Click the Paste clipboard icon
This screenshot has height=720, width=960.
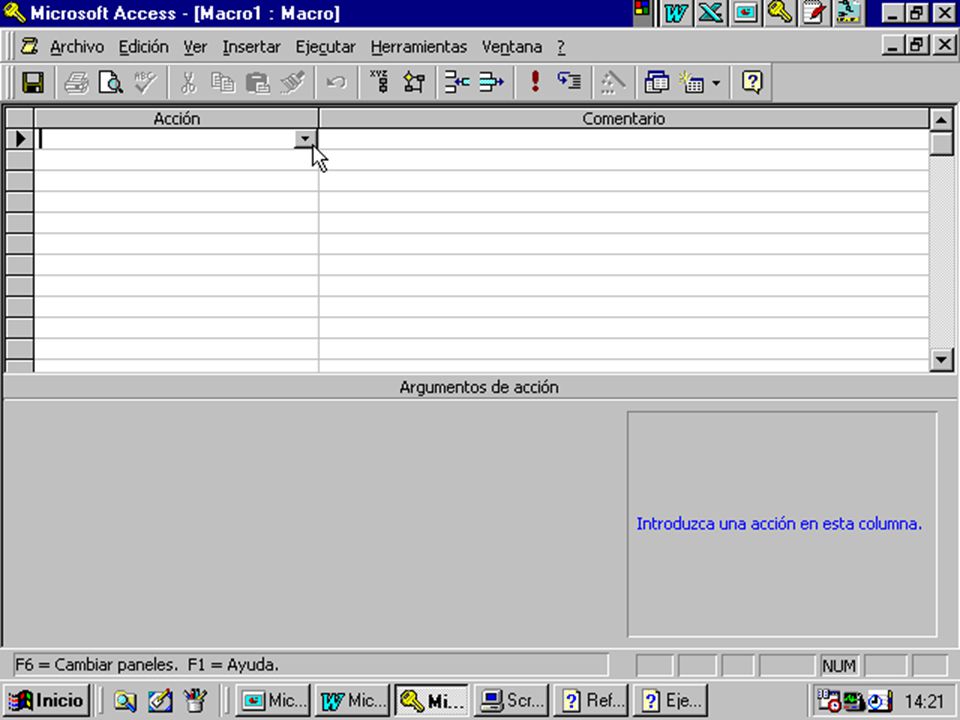tap(258, 82)
